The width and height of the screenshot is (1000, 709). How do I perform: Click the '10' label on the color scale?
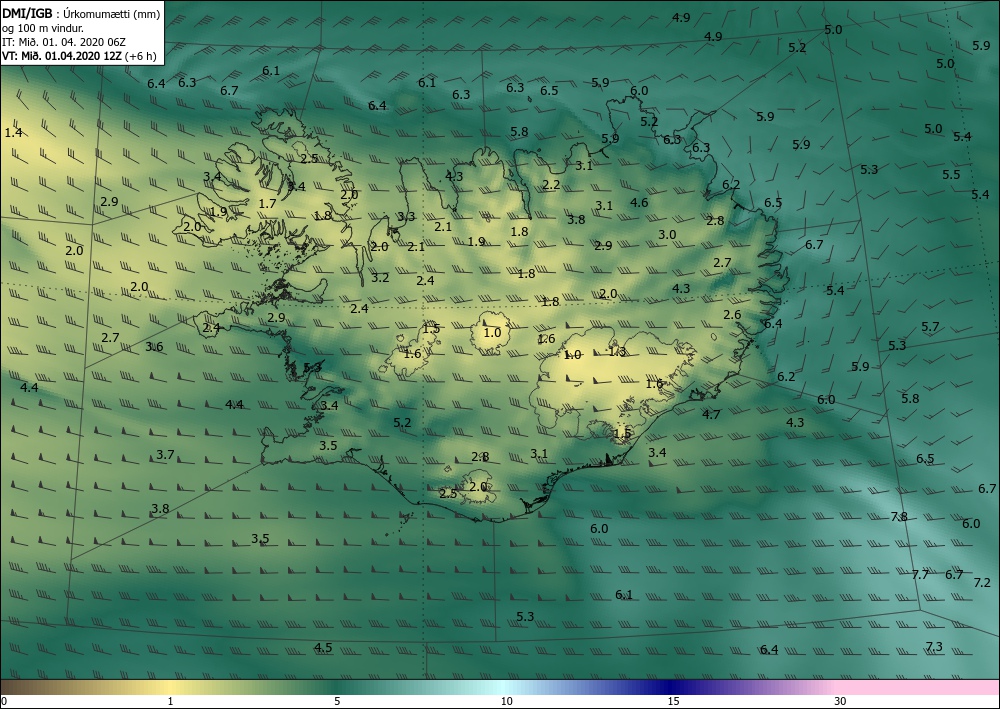point(506,701)
